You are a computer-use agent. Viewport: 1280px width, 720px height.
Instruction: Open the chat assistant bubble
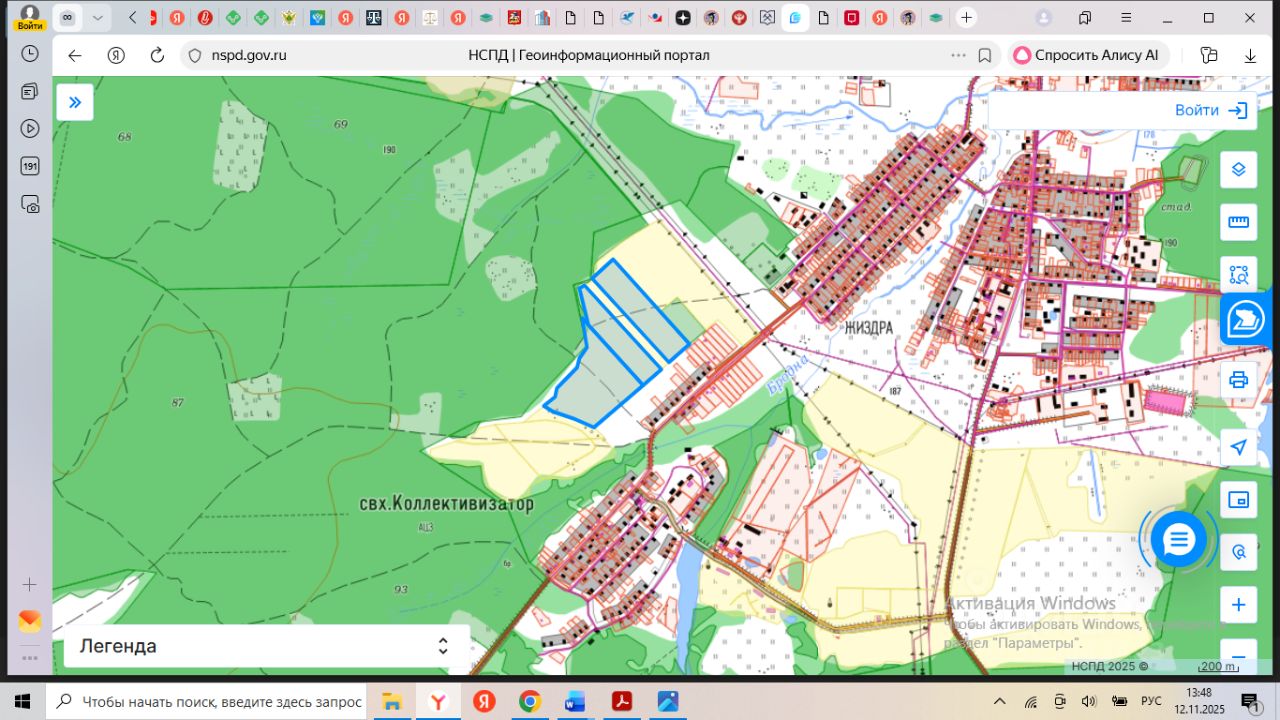[x=1179, y=540]
